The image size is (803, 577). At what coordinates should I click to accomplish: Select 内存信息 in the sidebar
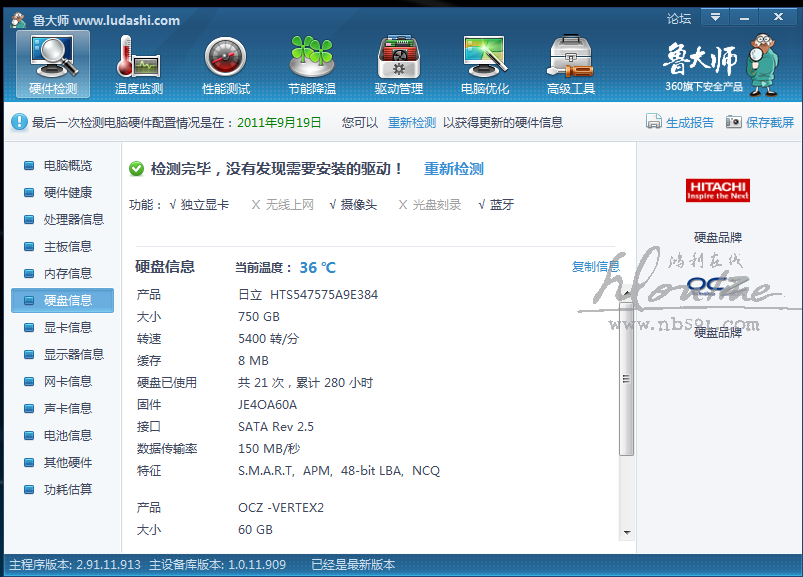pos(67,273)
